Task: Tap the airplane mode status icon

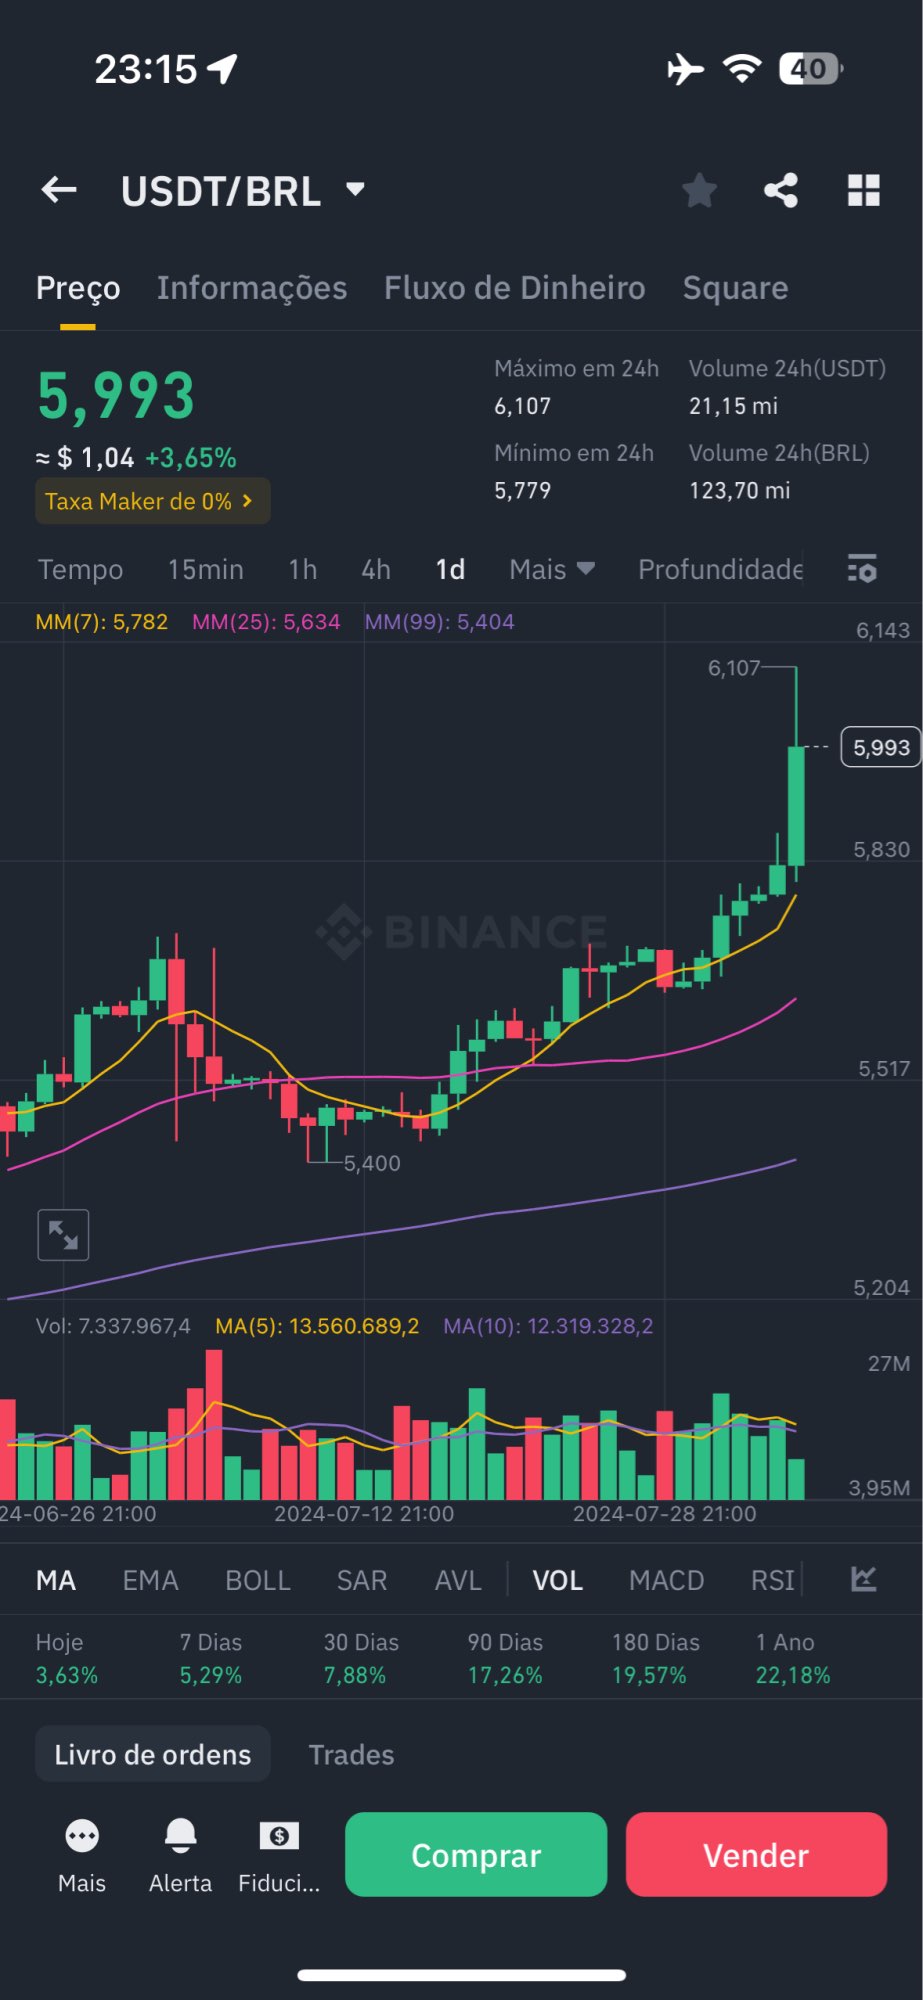Action: (685, 69)
